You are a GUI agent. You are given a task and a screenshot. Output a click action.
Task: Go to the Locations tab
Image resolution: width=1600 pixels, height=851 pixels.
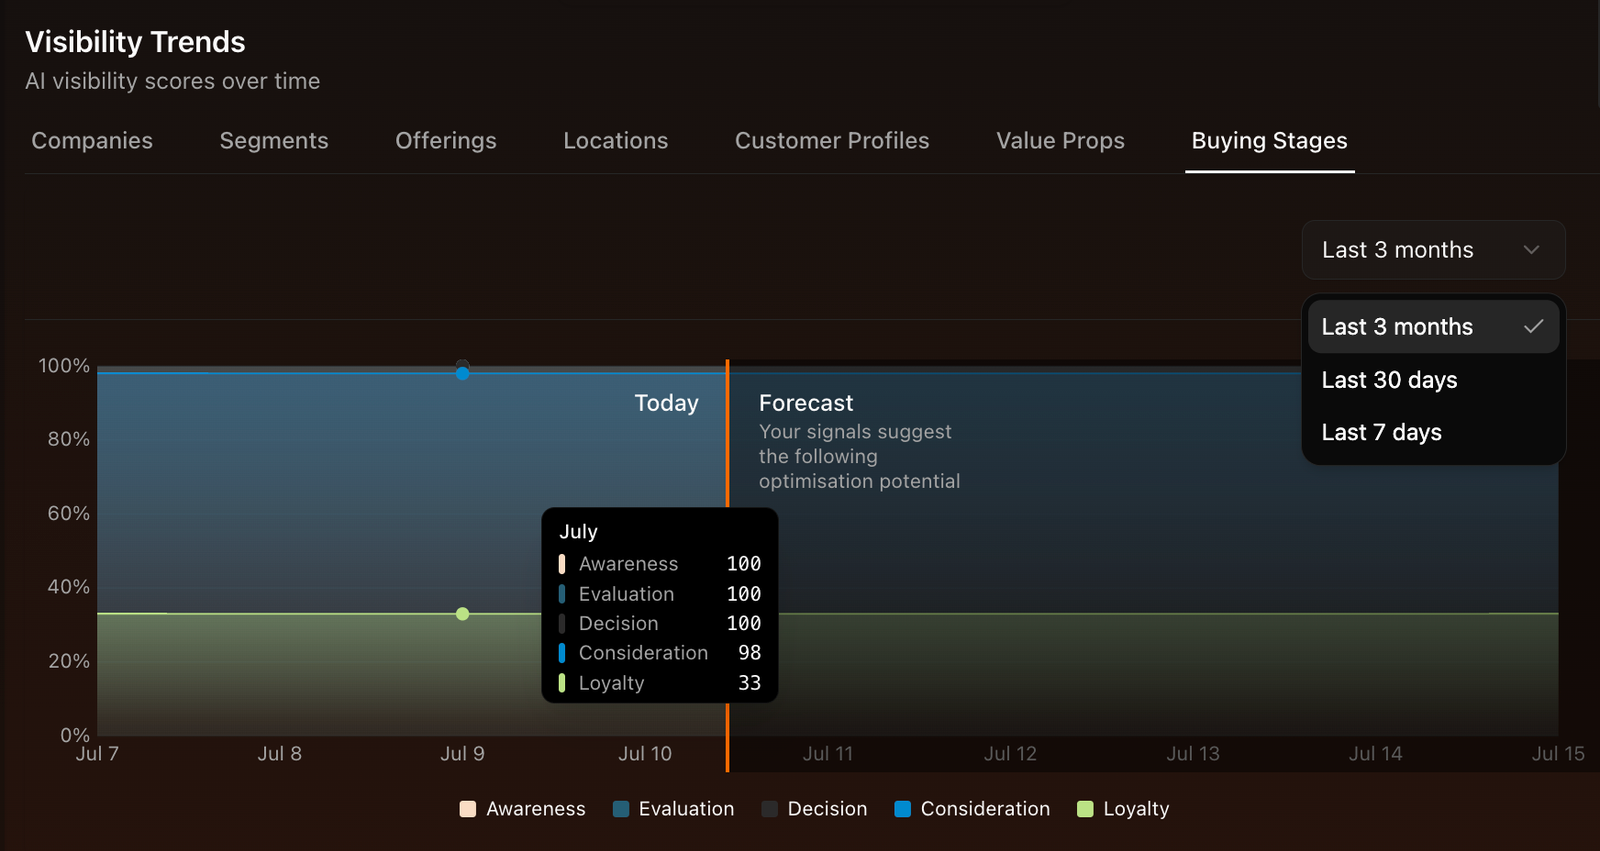(615, 141)
